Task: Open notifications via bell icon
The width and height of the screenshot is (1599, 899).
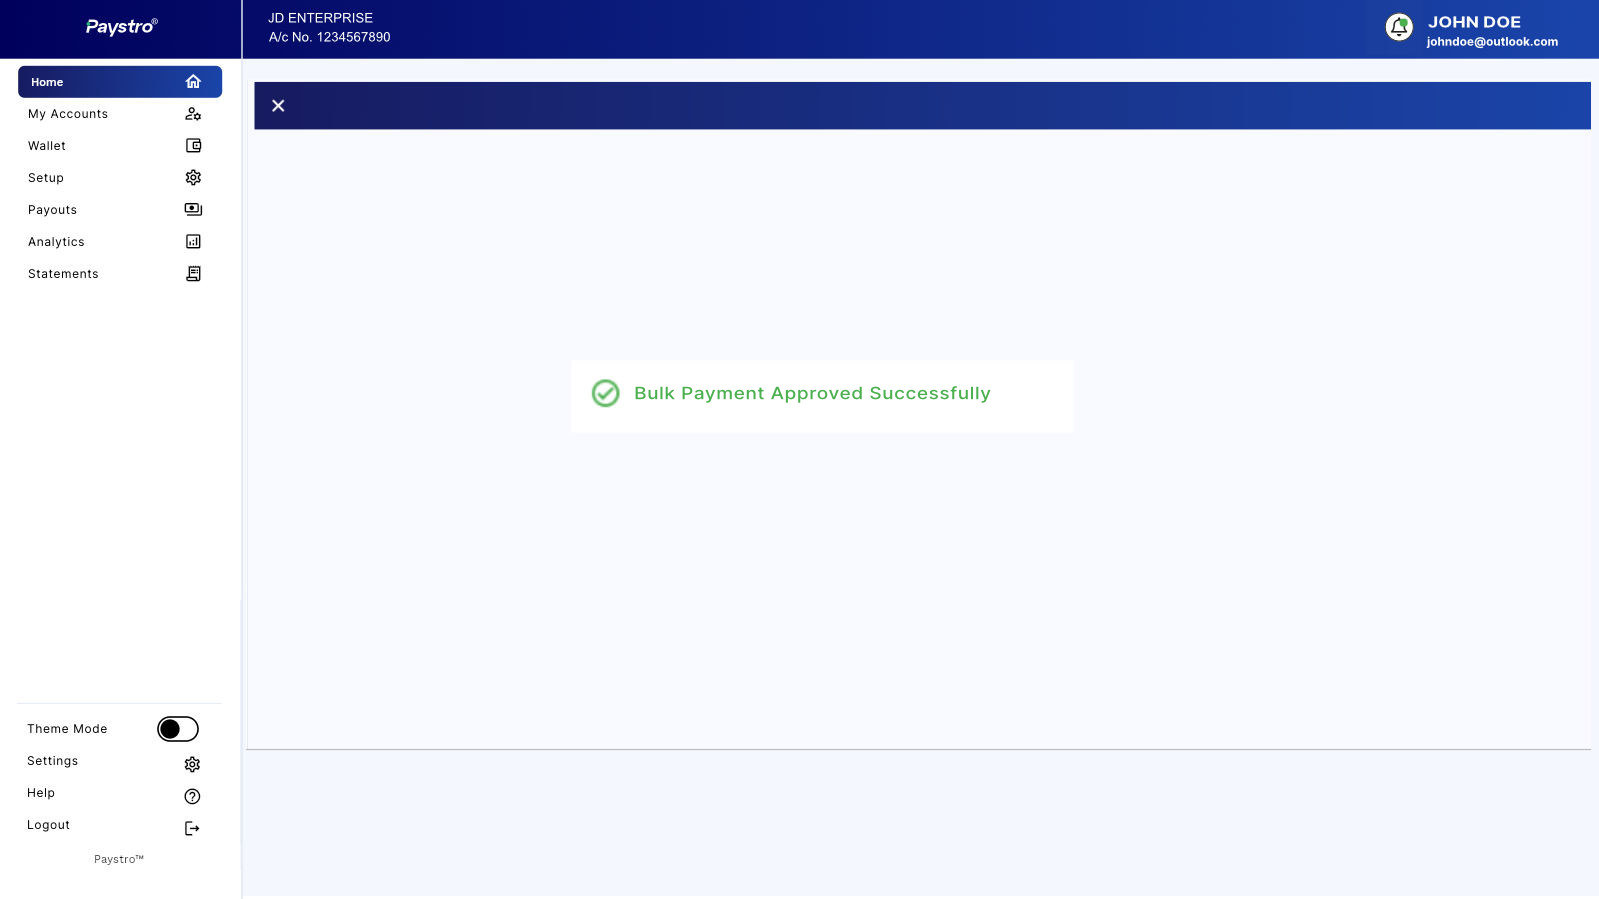Action: 1399,28
